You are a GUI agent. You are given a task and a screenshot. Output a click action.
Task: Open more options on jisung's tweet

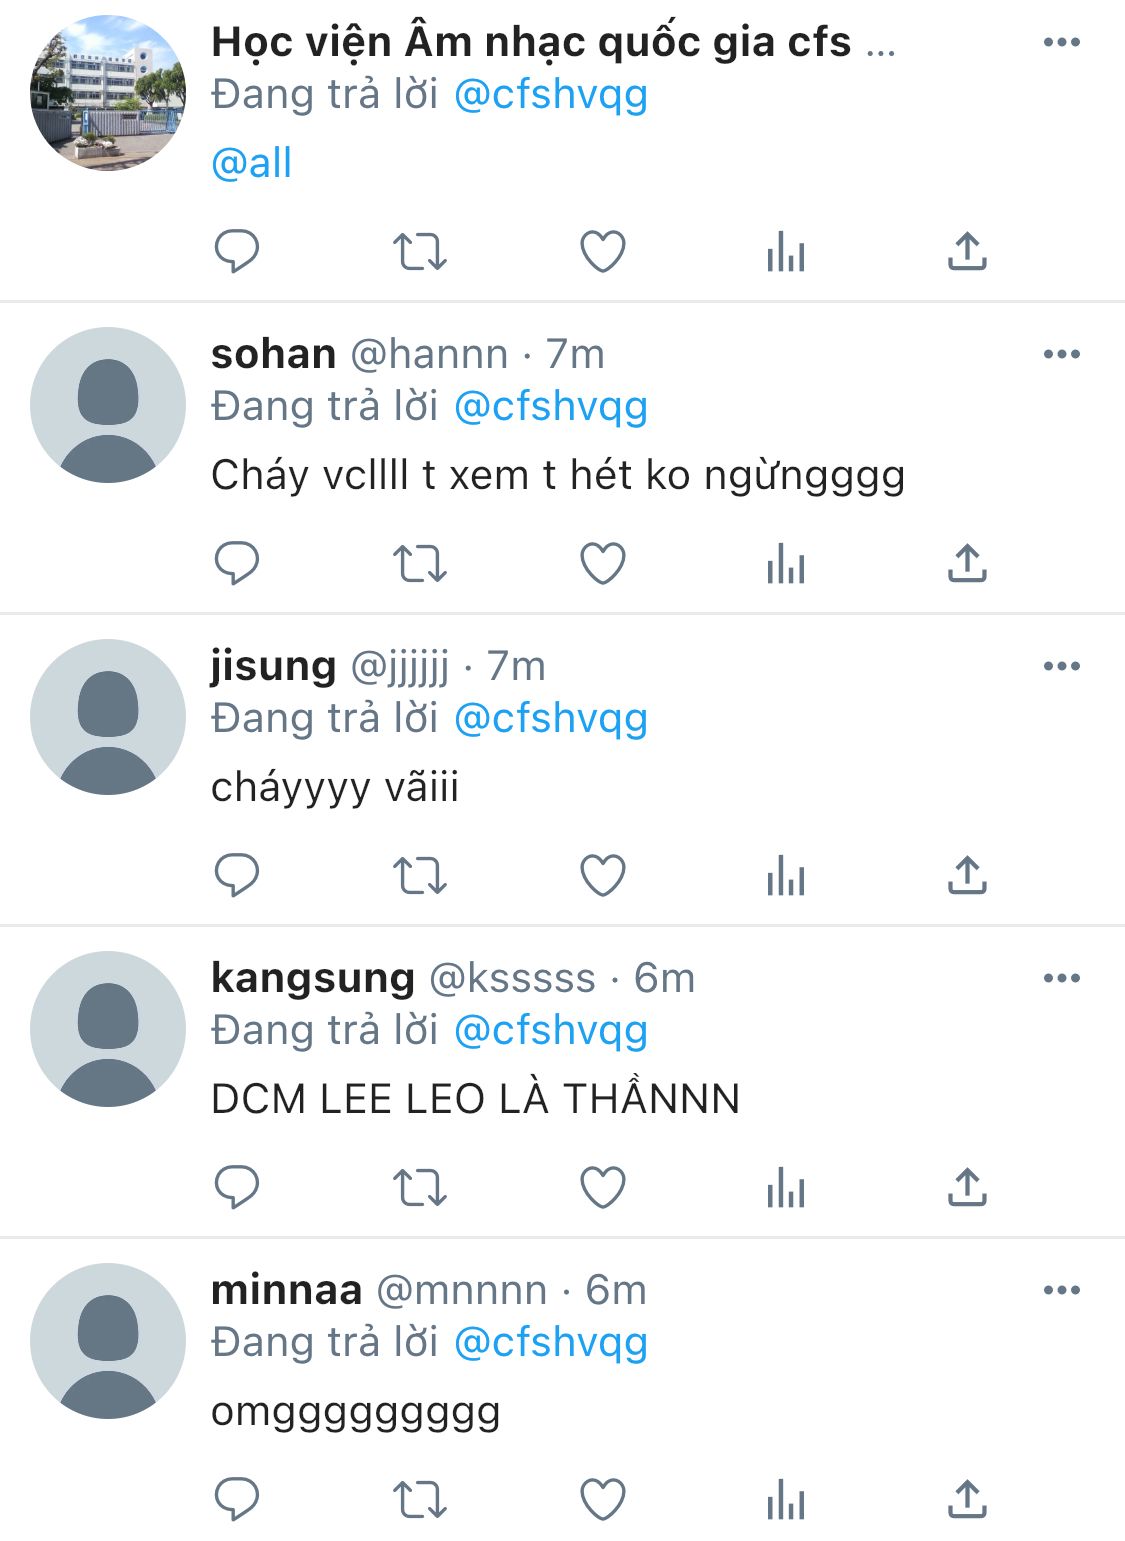coord(1061,666)
